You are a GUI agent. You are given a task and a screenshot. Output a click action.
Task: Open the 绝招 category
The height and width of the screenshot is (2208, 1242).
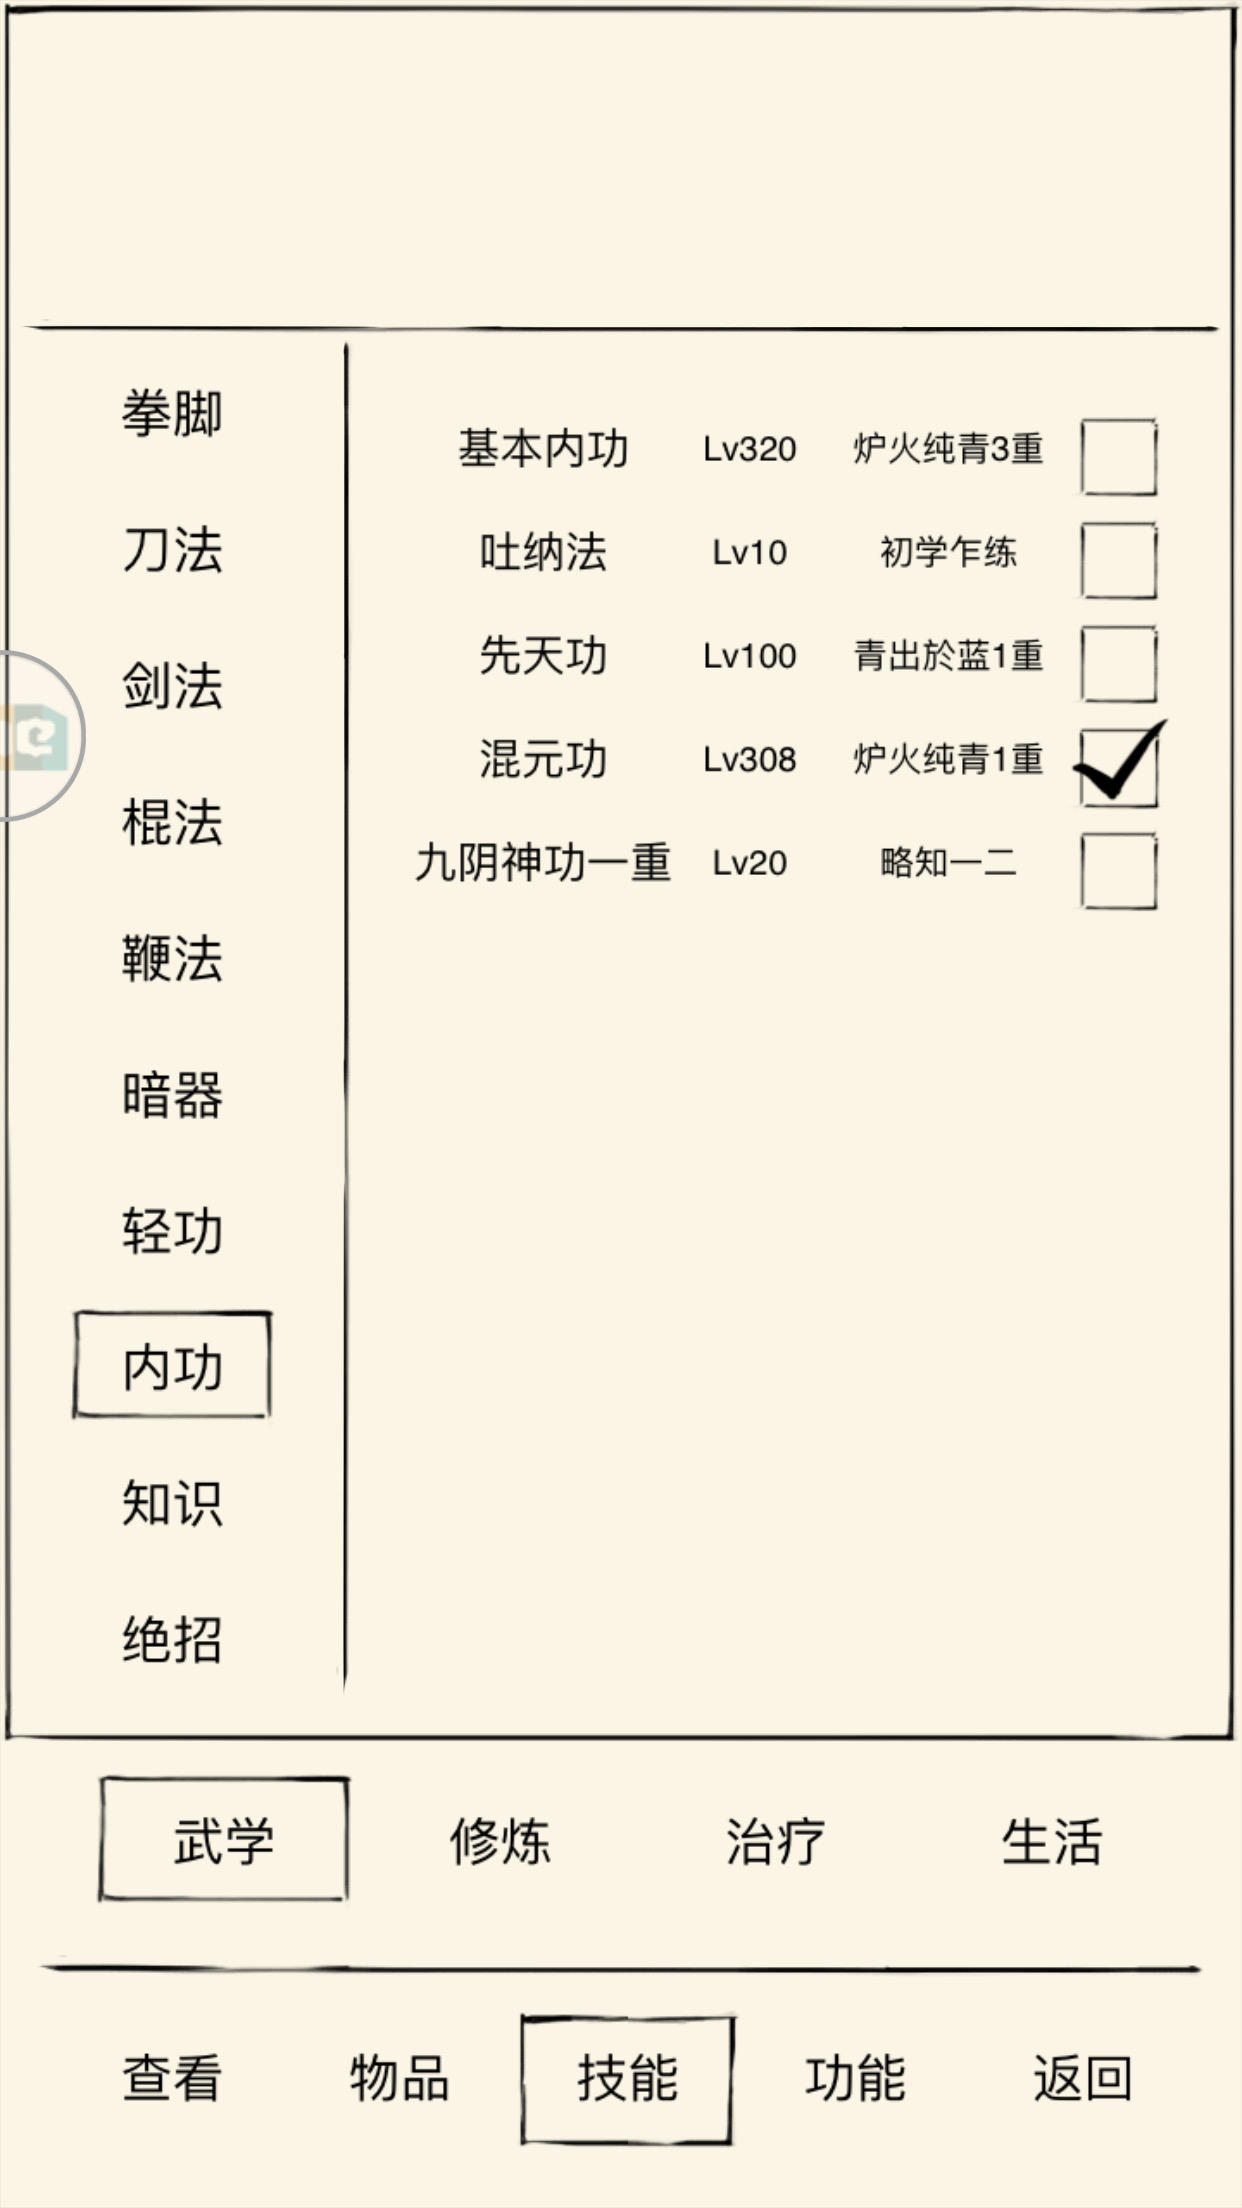(x=172, y=1640)
